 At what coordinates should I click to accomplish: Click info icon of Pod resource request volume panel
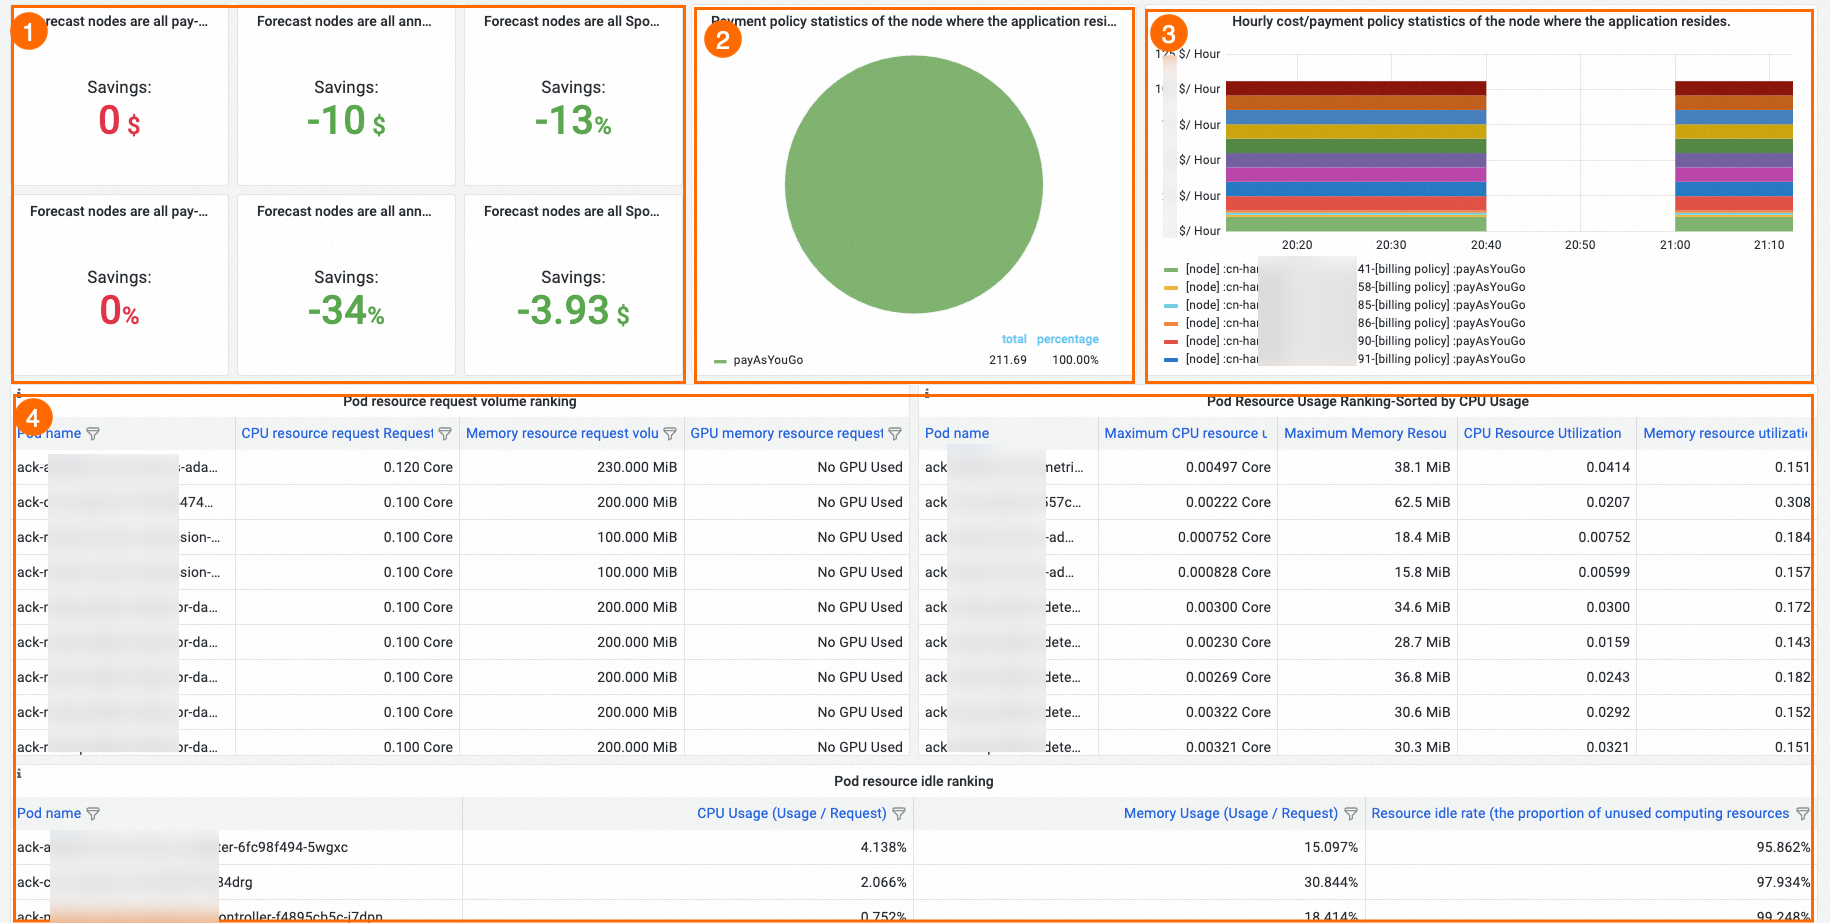(x=19, y=393)
